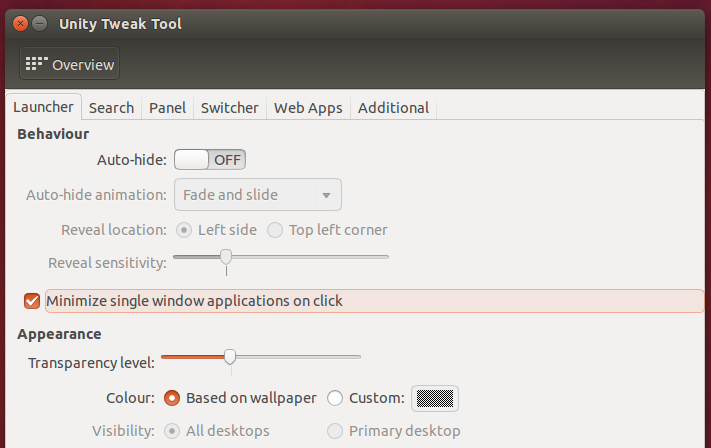Screen dimensions: 711x448
Task: Open the Switcher tab
Action: [x=229, y=108]
